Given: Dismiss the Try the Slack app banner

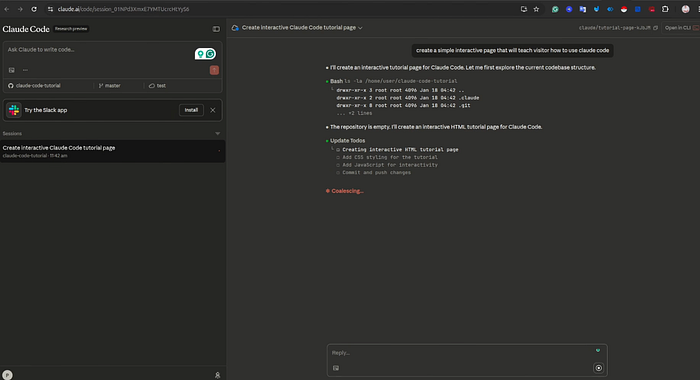Looking at the screenshot, I should pos(212,110).
